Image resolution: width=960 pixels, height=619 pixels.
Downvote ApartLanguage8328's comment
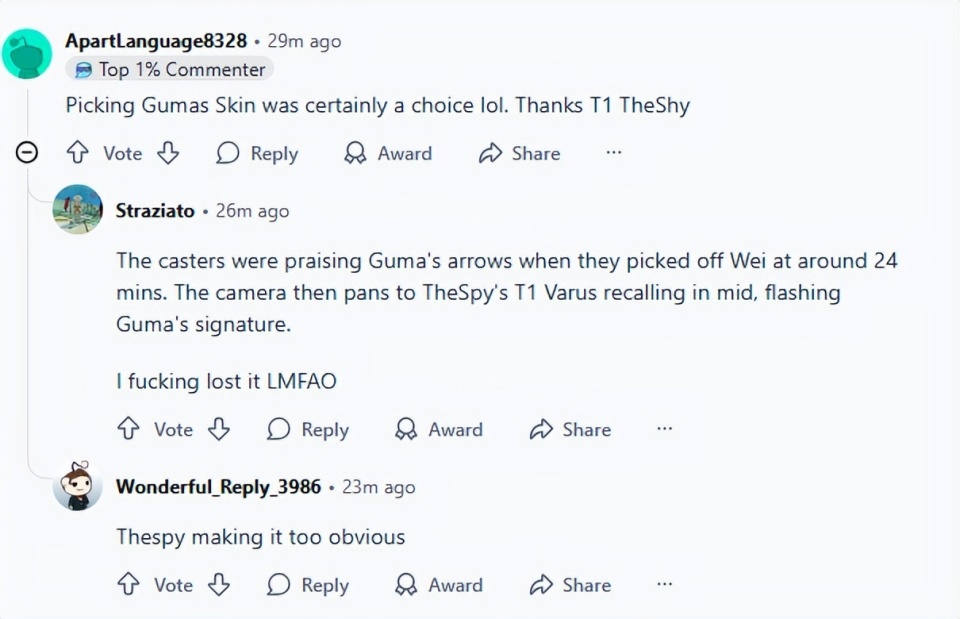168,153
